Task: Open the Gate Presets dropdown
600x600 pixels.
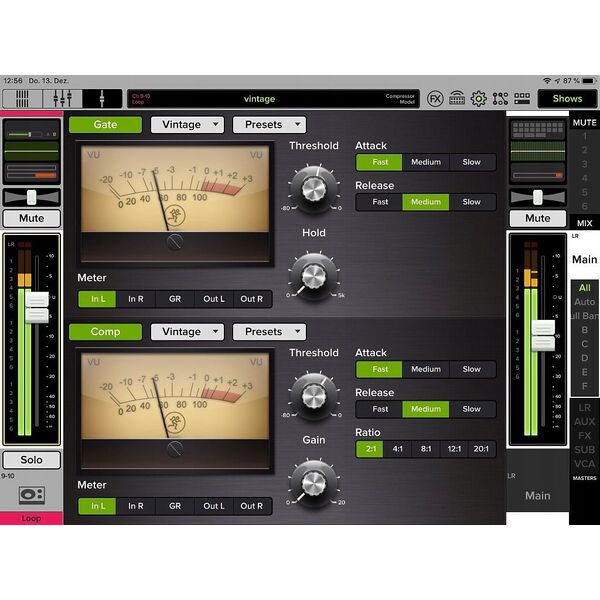Action: [x=269, y=125]
